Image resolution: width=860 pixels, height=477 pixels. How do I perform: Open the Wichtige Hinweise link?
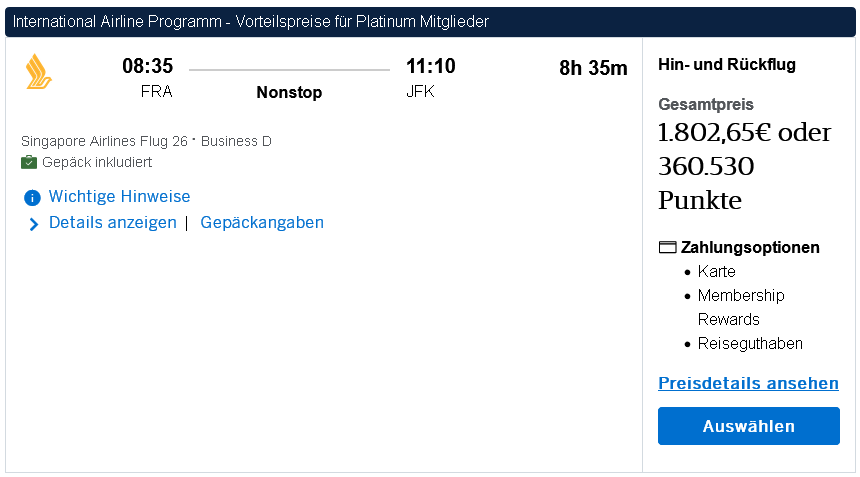(x=119, y=197)
